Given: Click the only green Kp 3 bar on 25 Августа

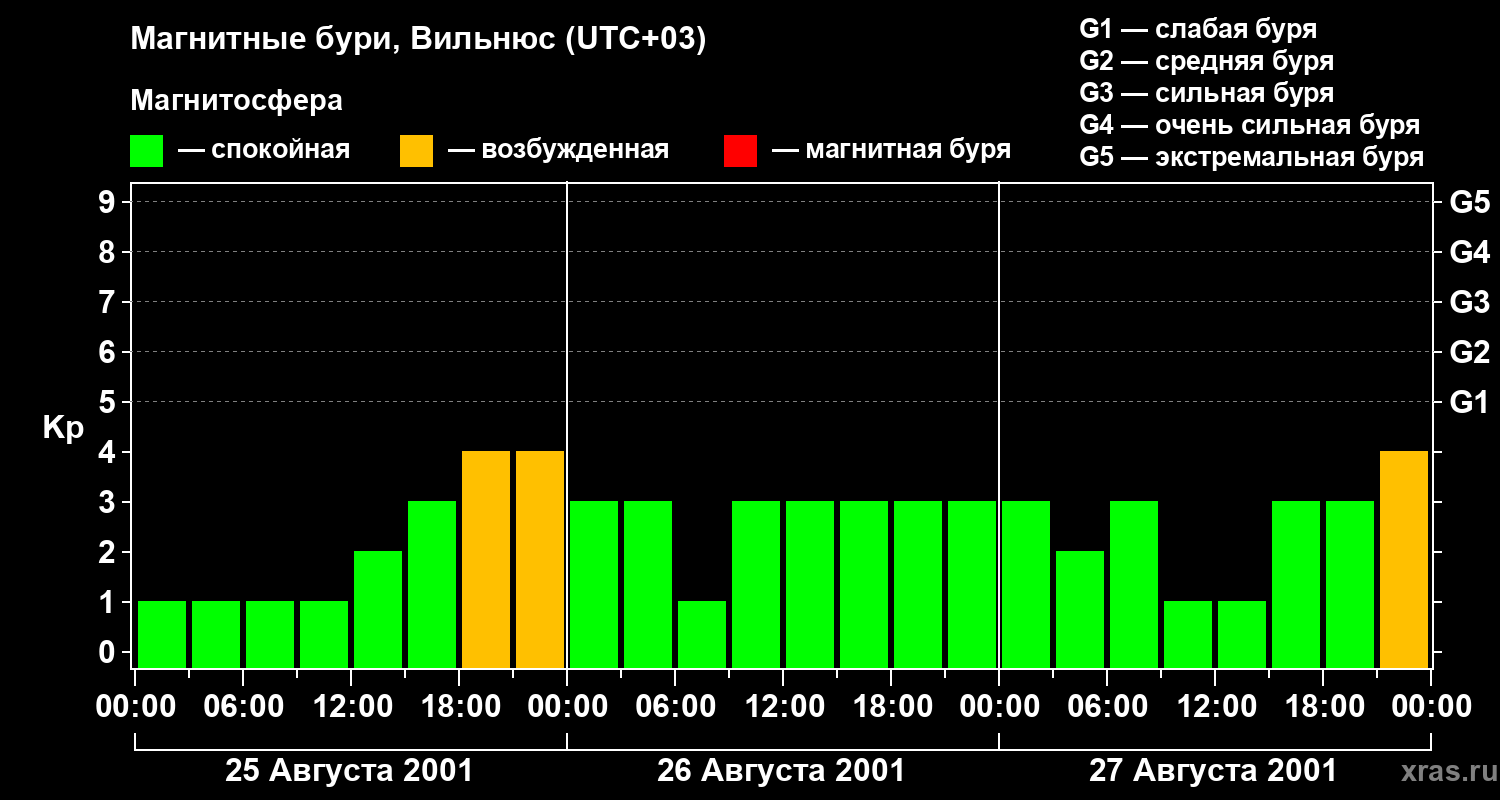Looking at the screenshot, I should (432, 584).
